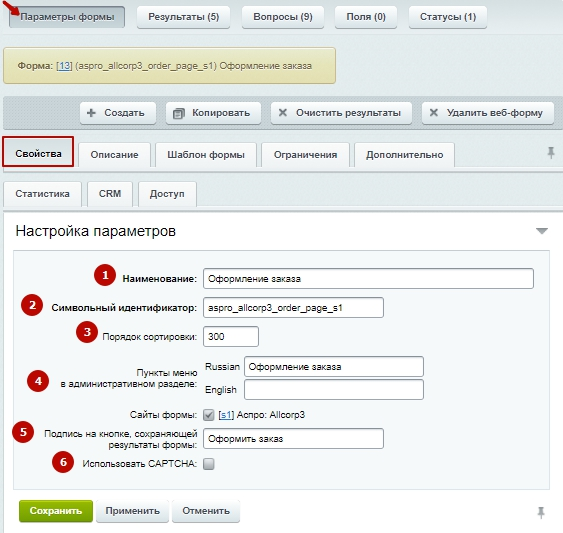Open the Вопросы (9) tab
The height and width of the screenshot is (533, 563).
[x=283, y=17]
